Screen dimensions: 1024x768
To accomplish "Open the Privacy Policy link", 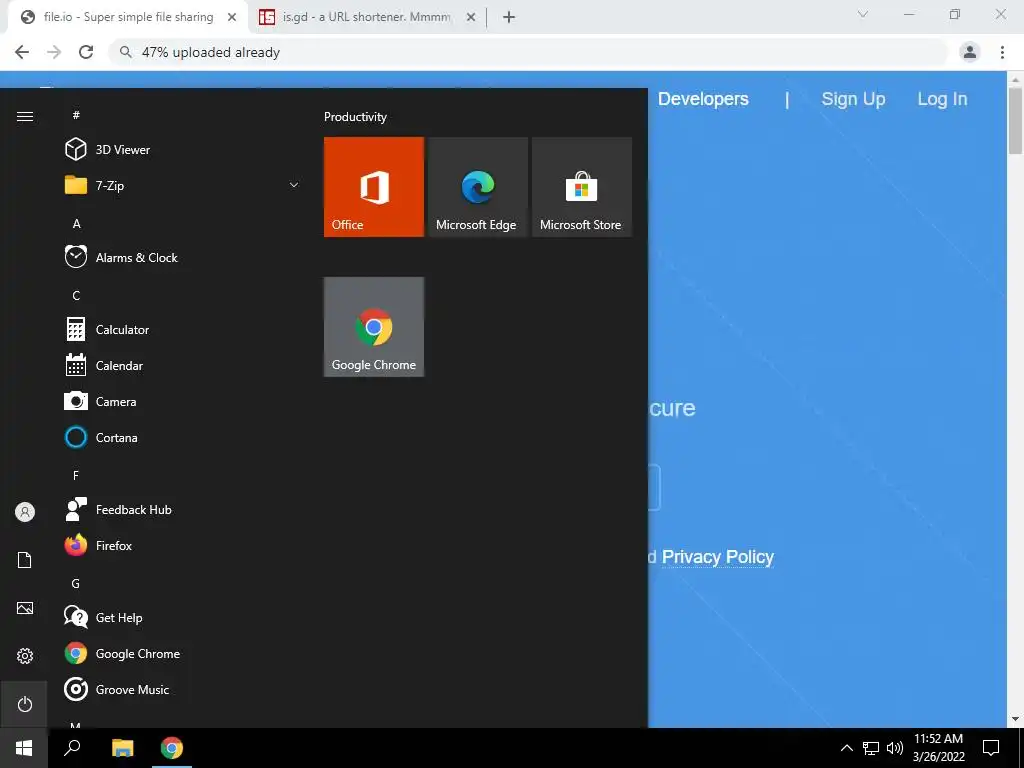I will click(718, 556).
